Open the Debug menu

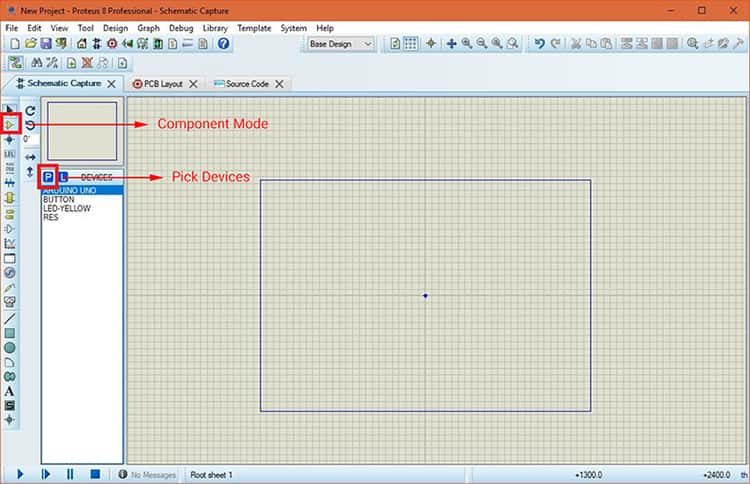point(181,28)
